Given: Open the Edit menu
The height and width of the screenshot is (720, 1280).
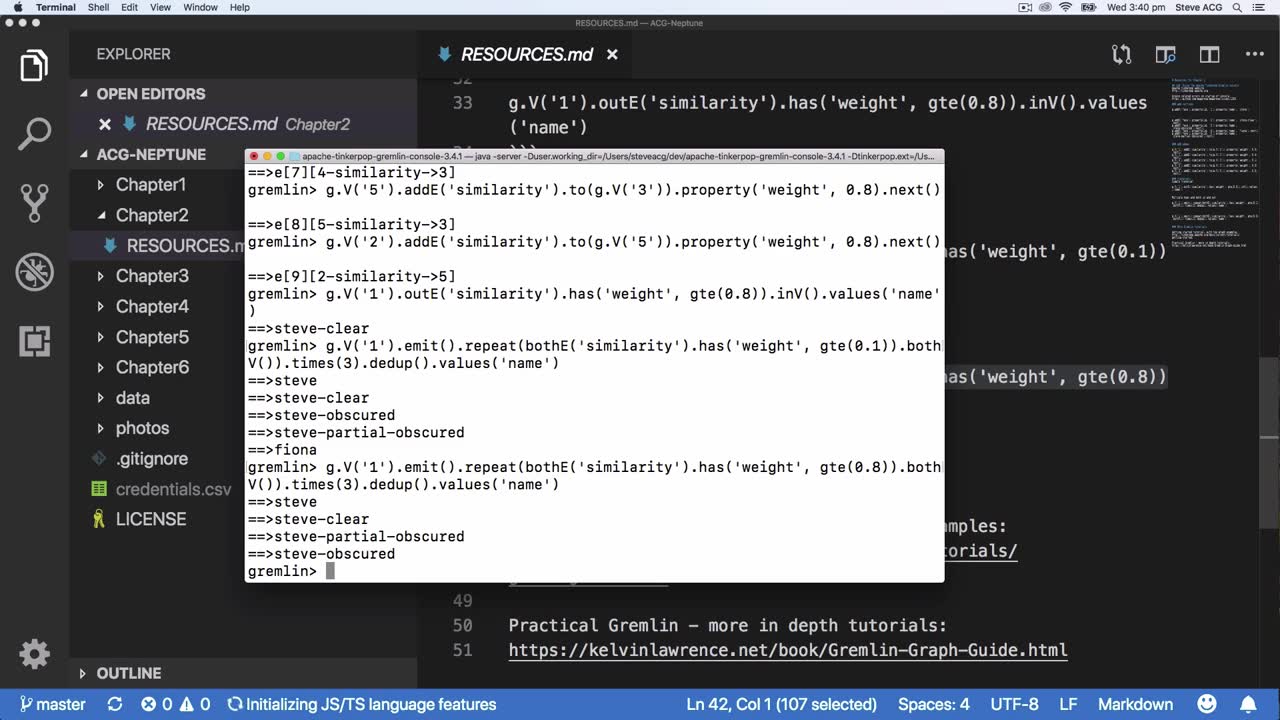Looking at the screenshot, I should tap(130, 7).
